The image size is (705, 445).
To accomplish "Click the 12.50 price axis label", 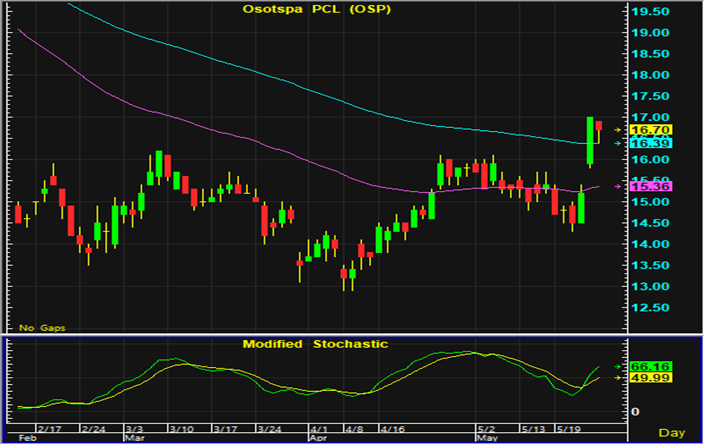I will point(650,308).
